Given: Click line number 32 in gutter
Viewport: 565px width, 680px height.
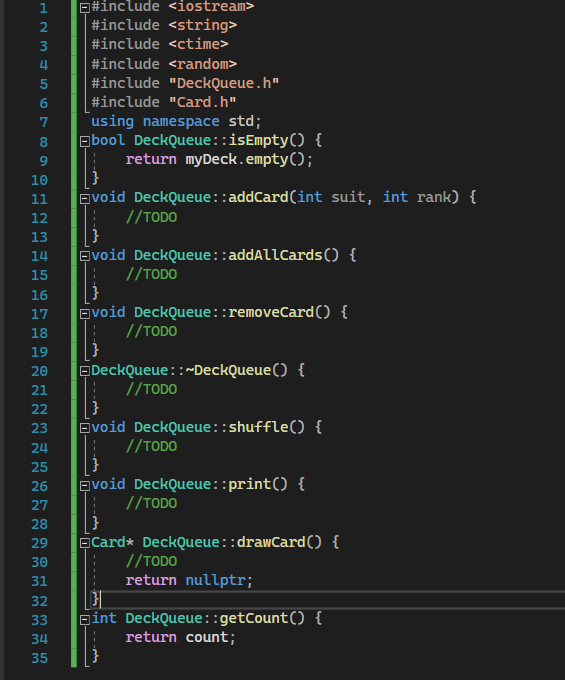Looking at the screenshot, I should click(x=39, y=601).
